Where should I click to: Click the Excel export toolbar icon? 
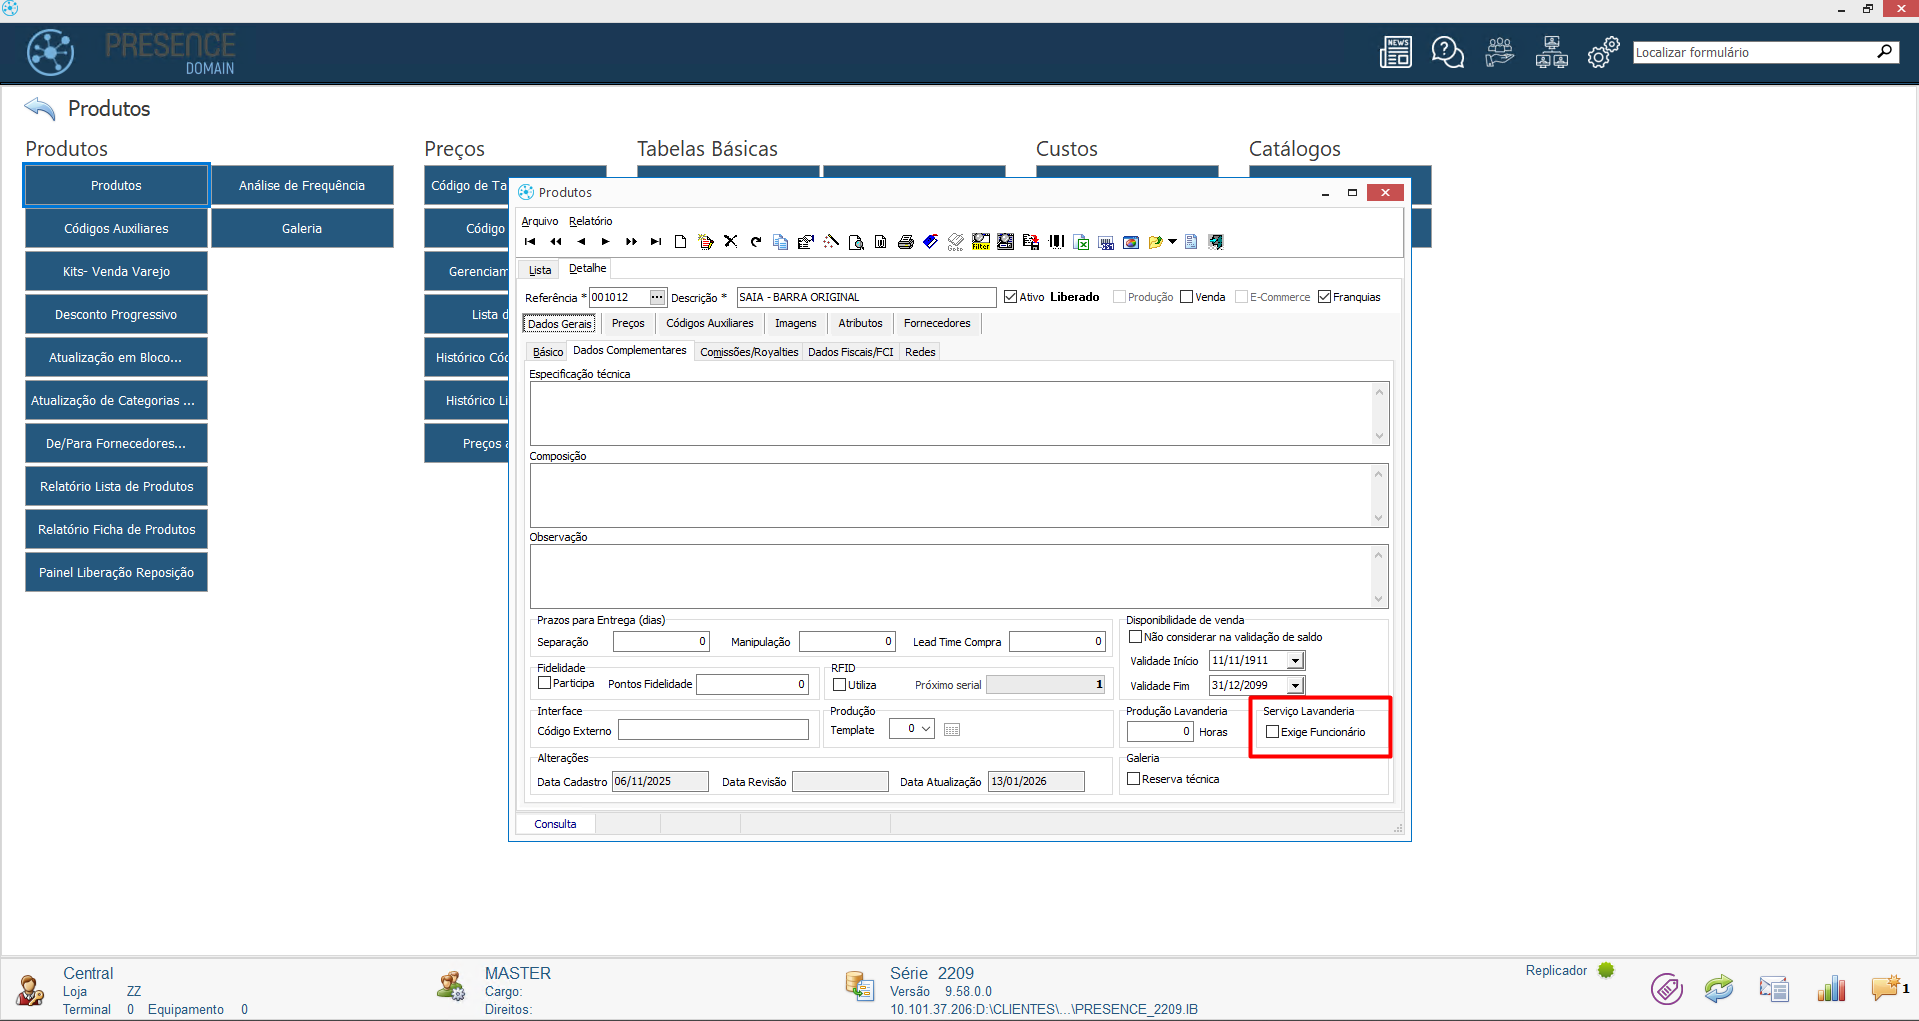click(1081, 242)
